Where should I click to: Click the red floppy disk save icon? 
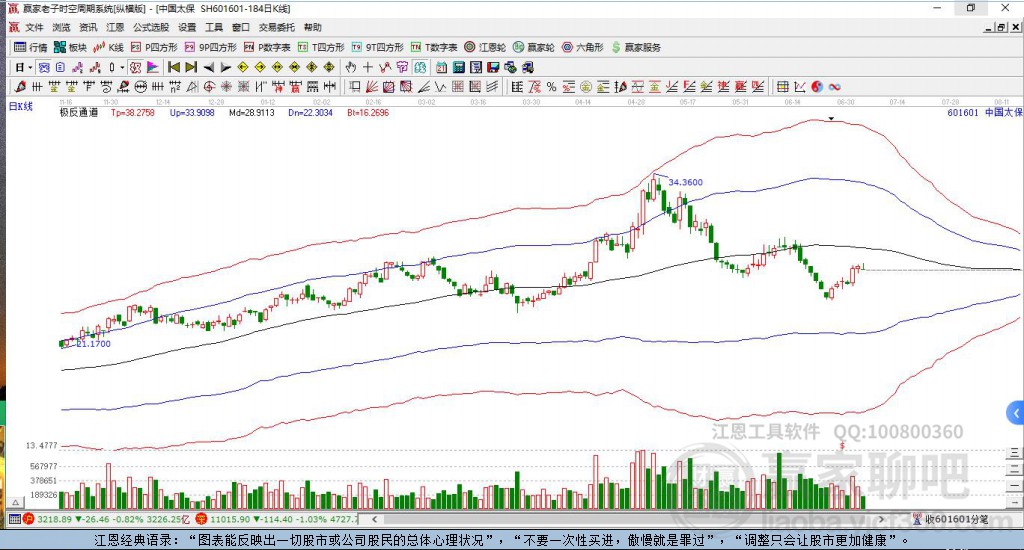(x=493, y=67)
